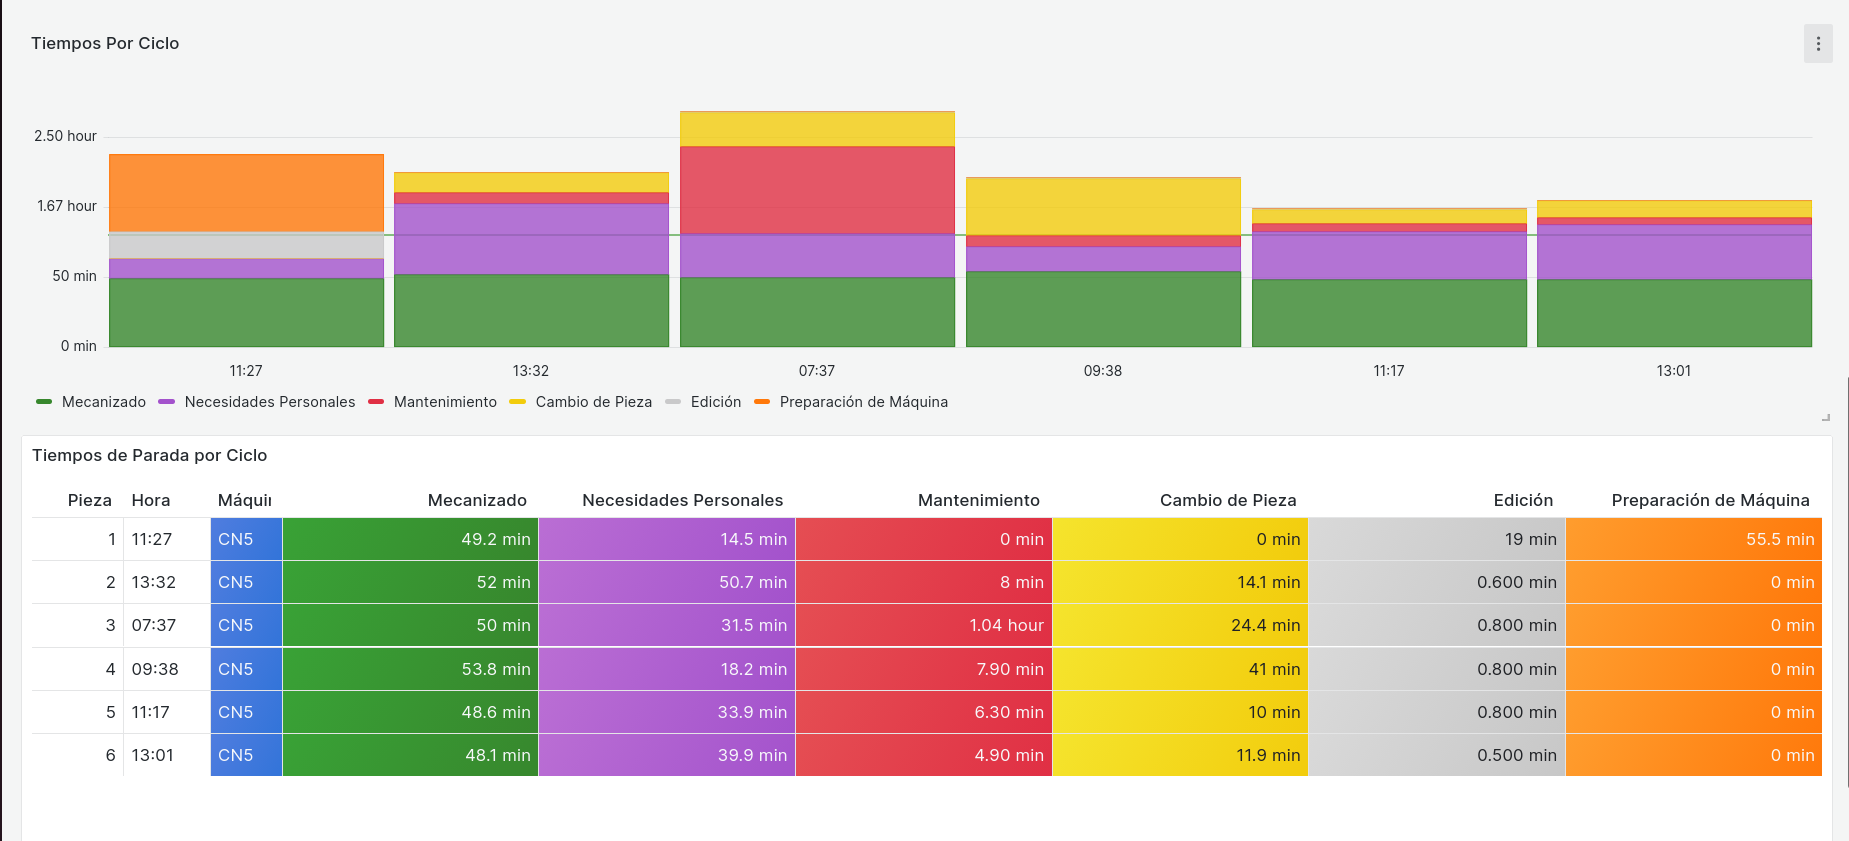Show only Preparación de Máquina series

pyautogui.click(x=863, y=402)
